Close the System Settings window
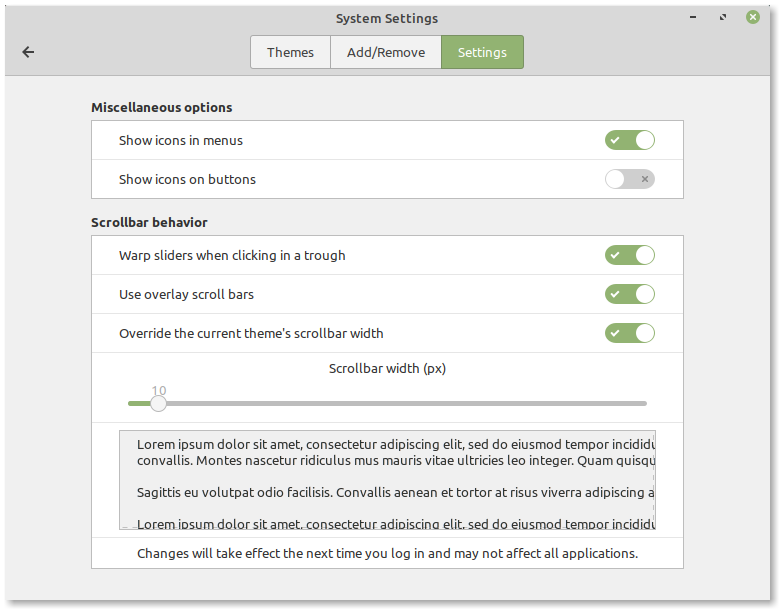This screenshot has height=609, width=779. (751, 18)
